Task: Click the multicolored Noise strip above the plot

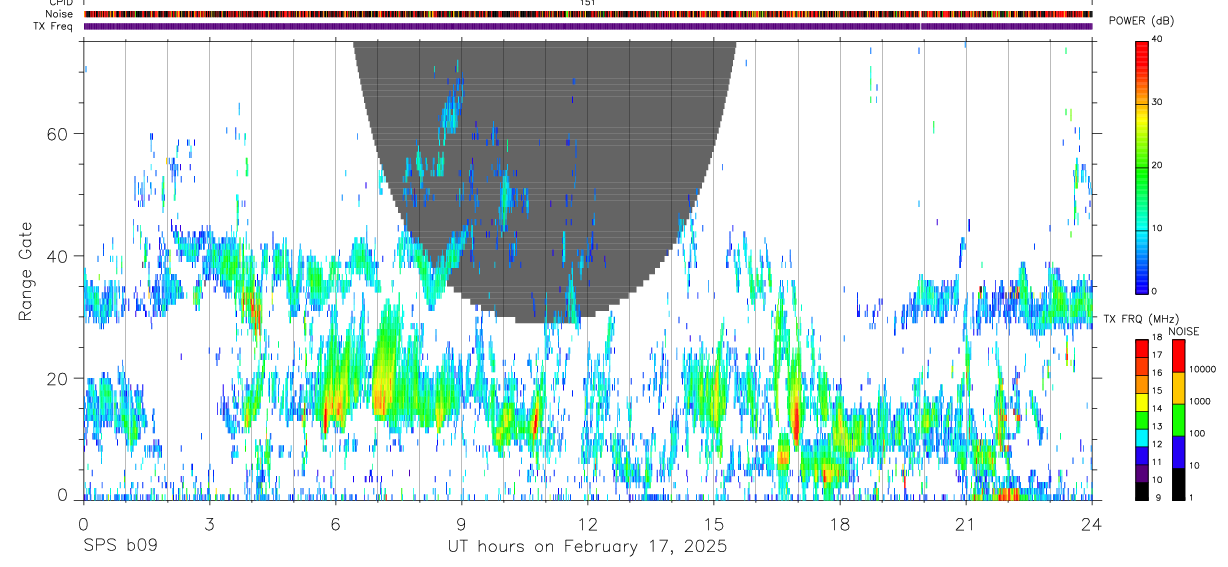Action: (x=588, y=14)
